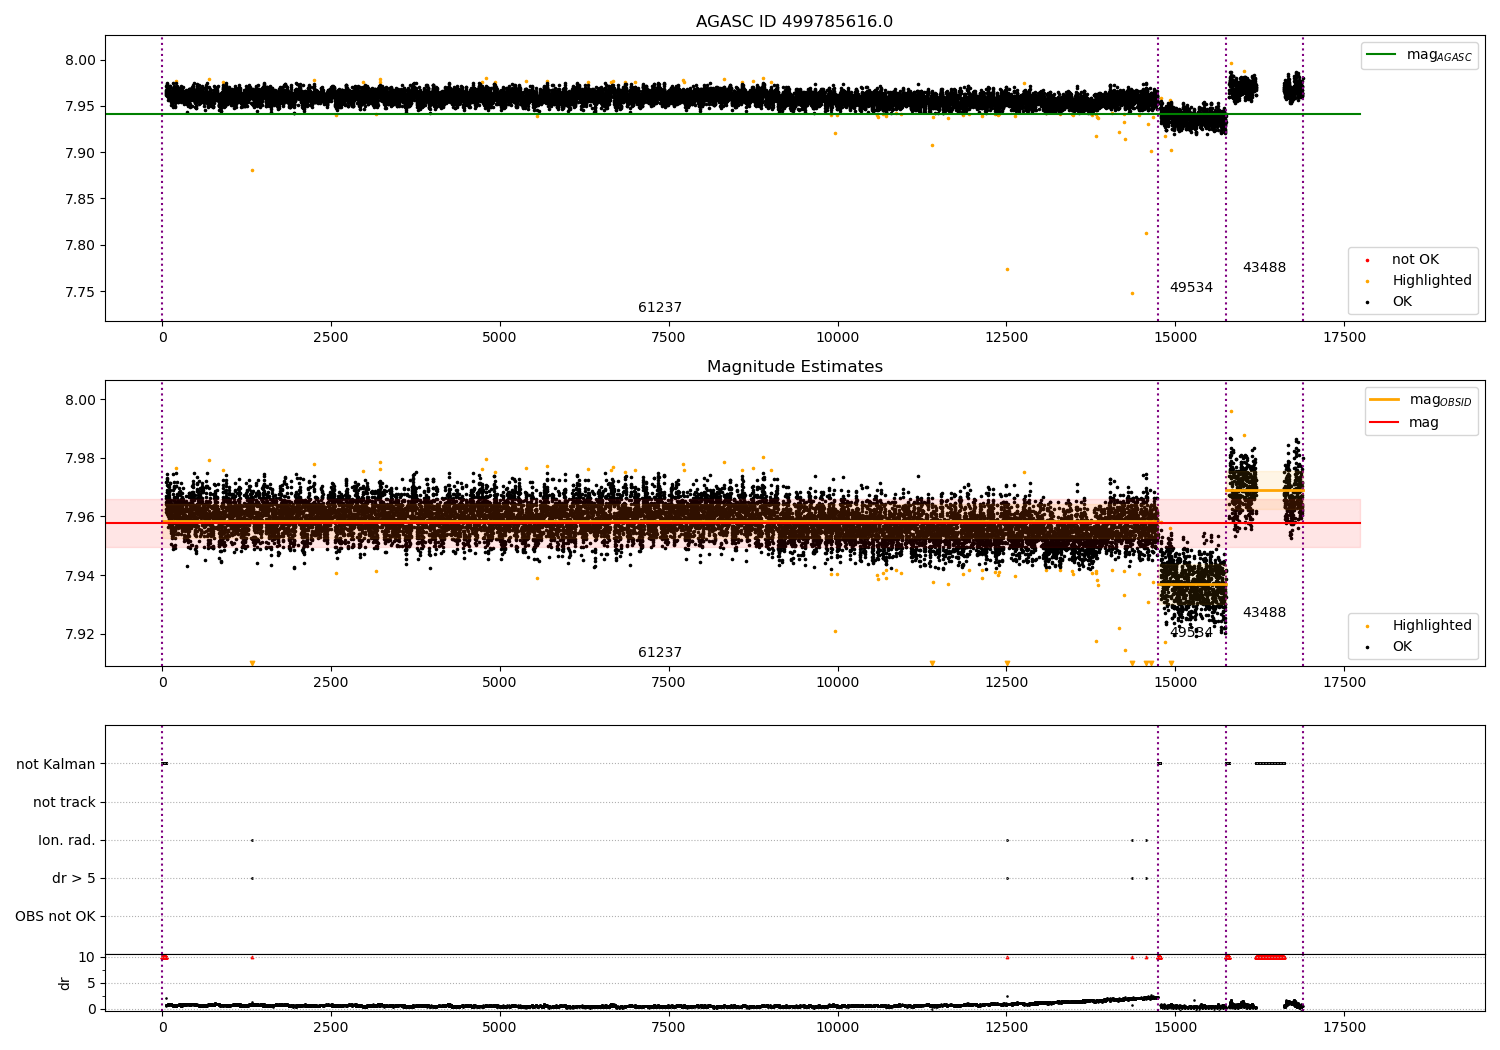
Task: Select 'OK' entry in the top plot's lower legend
Action: click(1402, 302)
